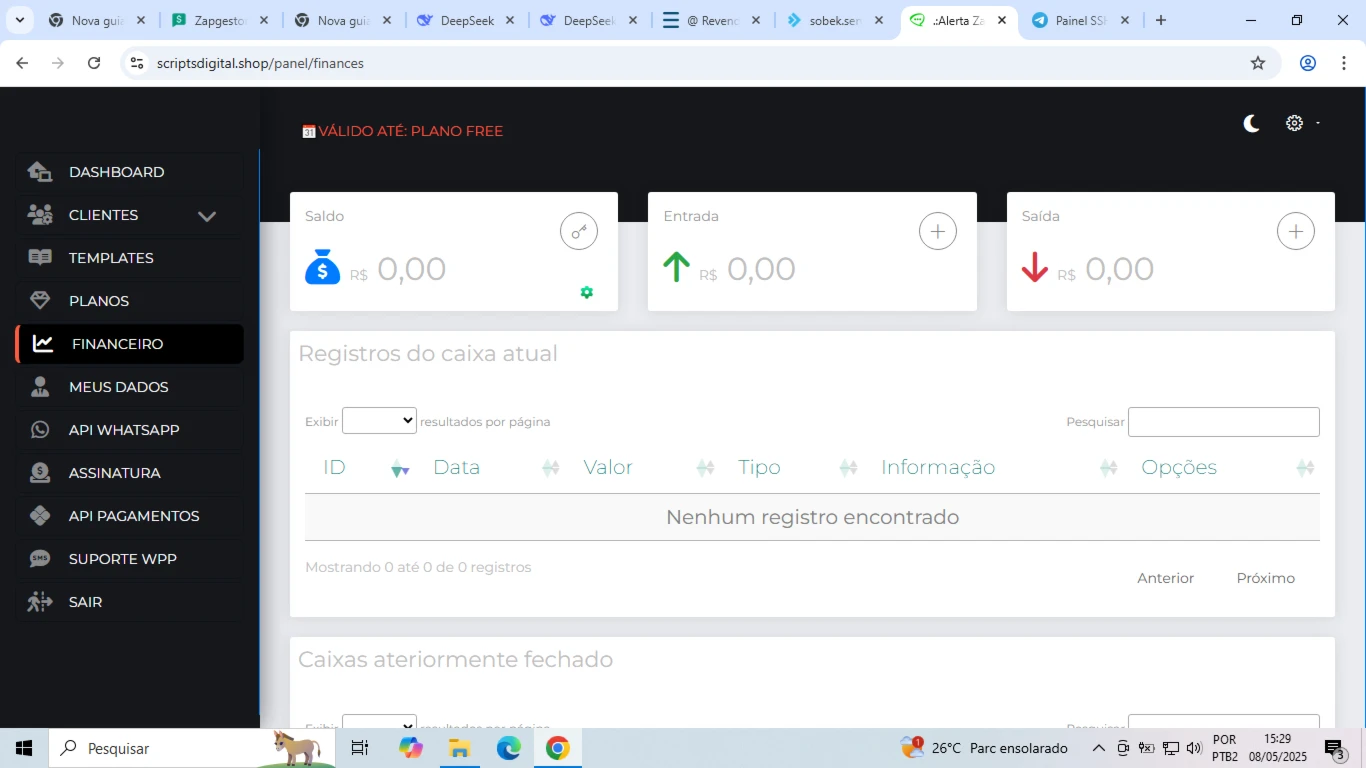Screen dimensions: 1366x768
Task: Switch to the first DeepSeek tab
Action: click(467, 20)
